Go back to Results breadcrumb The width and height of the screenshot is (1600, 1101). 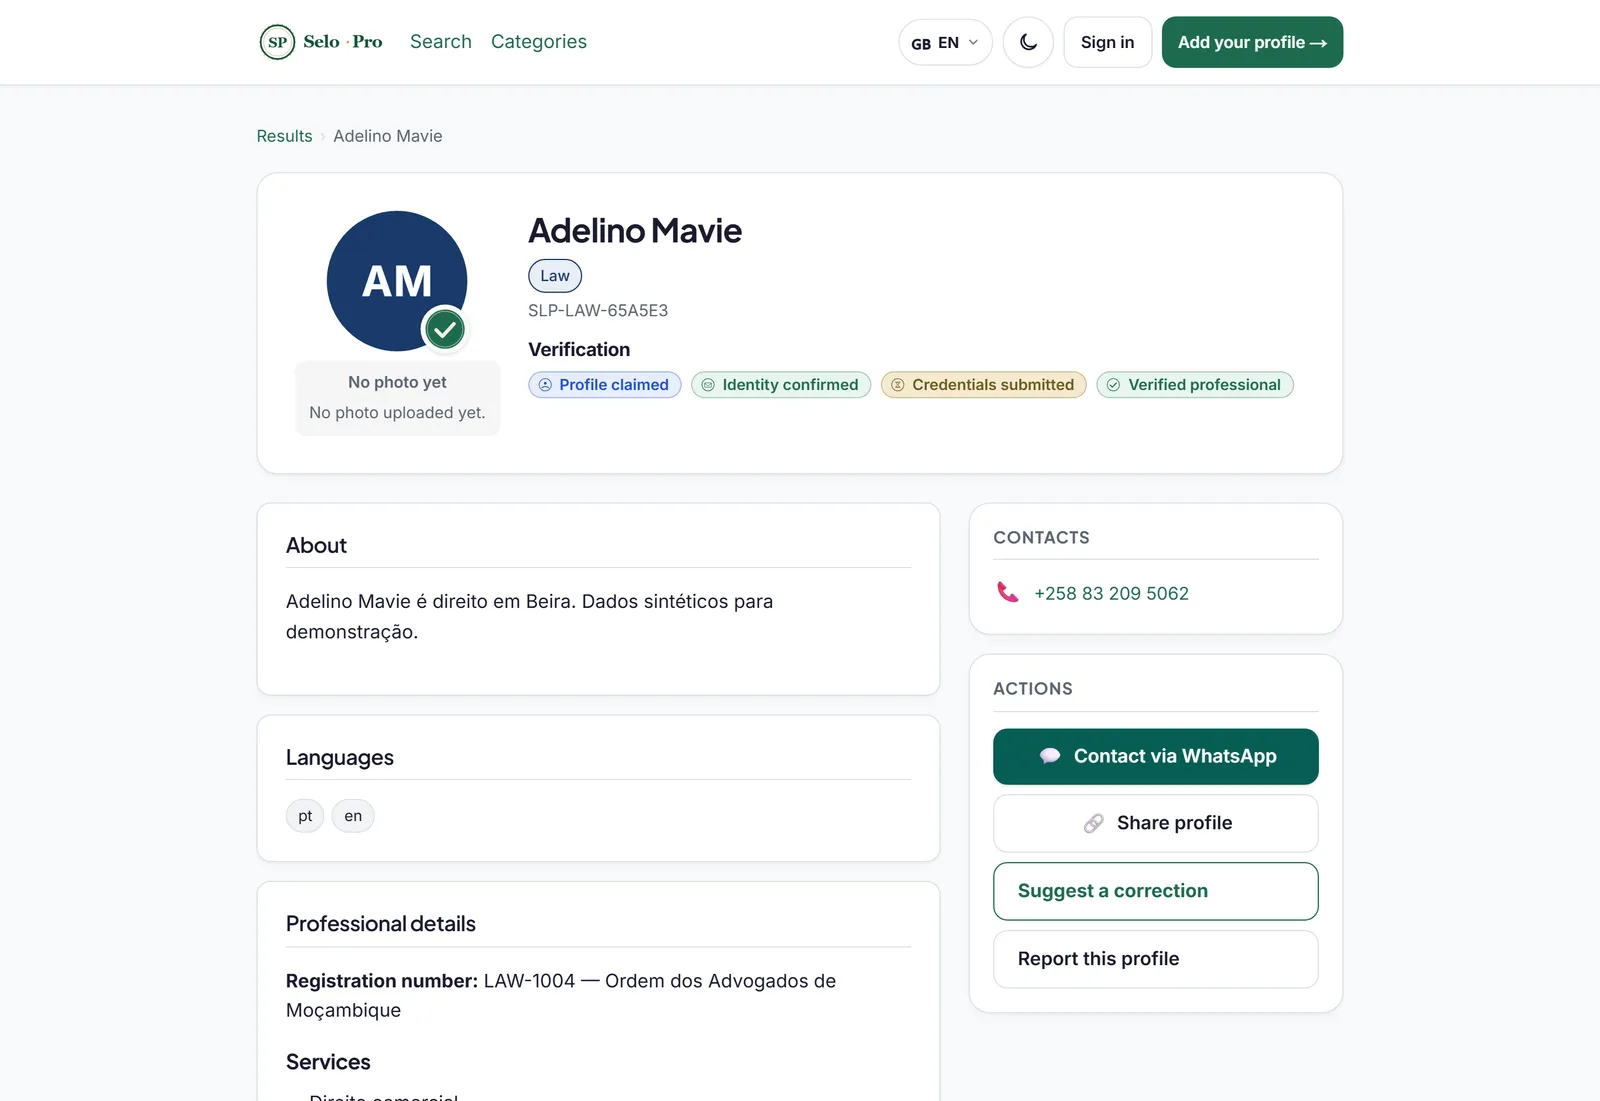(x=284, y=136)
